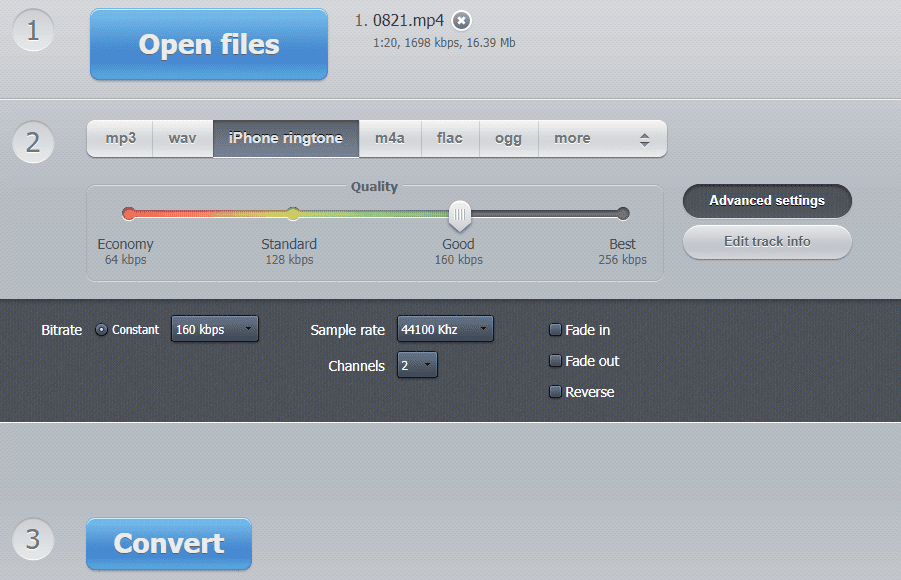Click the Best 256 kbps label
The image size is (901, 580).
click(622, 252)
